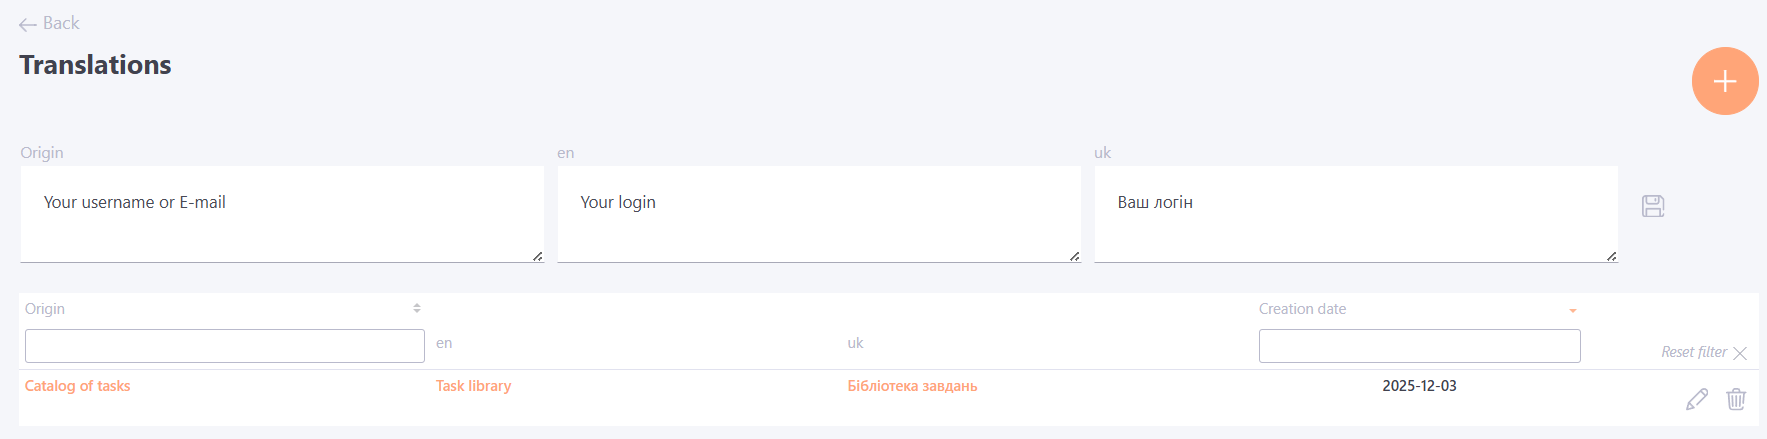Sort table by Origin column arrows
Screen dimensions: 1767x439
tap(417, 309)
